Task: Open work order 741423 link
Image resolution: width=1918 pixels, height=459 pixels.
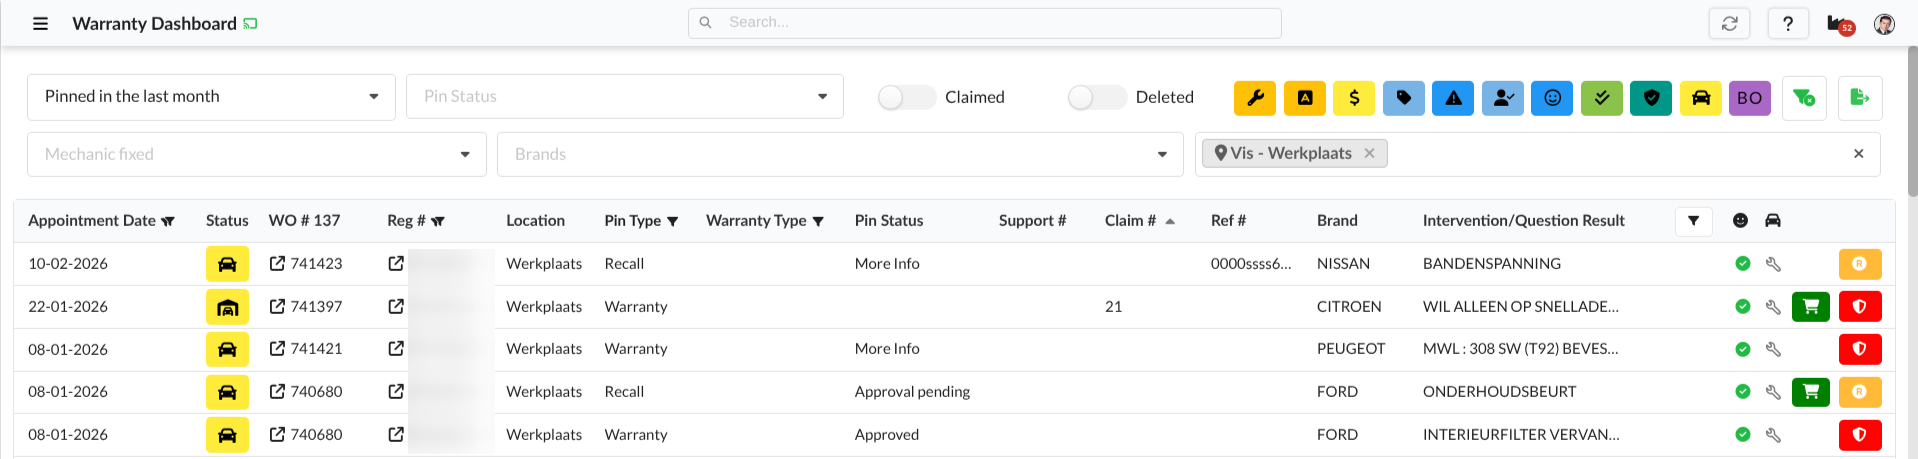Action: [307, 264]
